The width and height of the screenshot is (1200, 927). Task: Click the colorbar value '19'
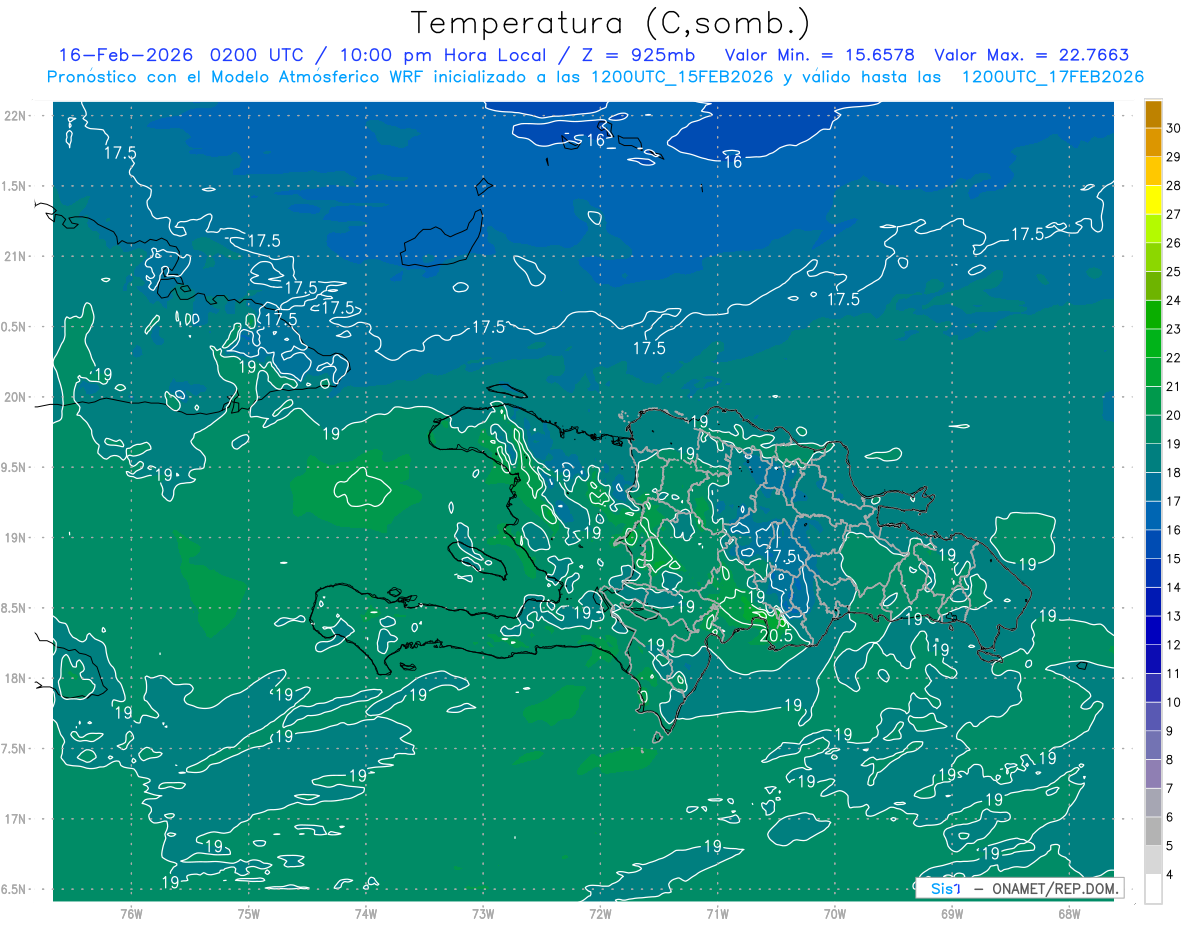point(1173,444)
